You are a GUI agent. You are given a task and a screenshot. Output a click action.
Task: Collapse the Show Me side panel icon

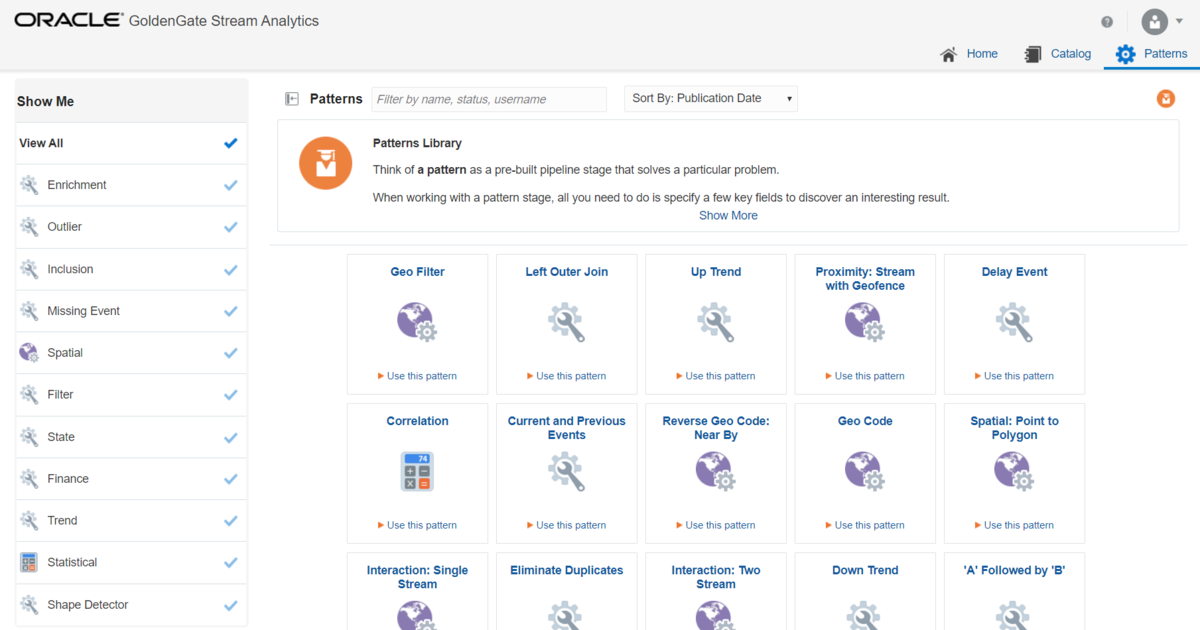292,98
